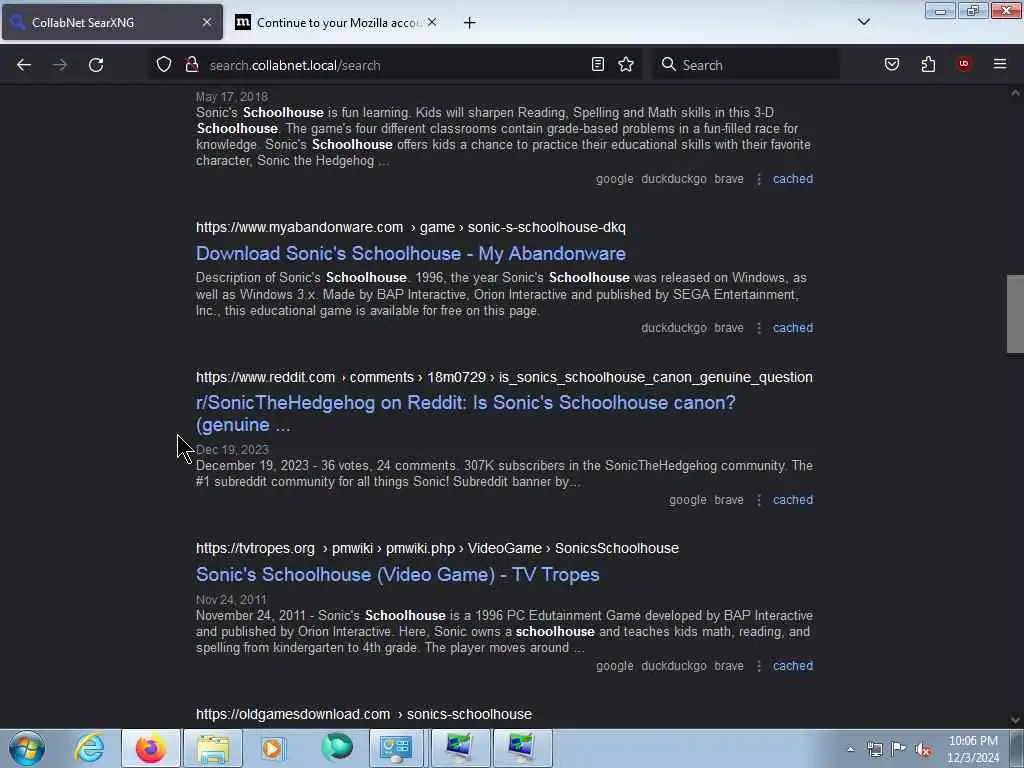Click the reddit.com result URL
1024x768 pixels.
(504, 377)
